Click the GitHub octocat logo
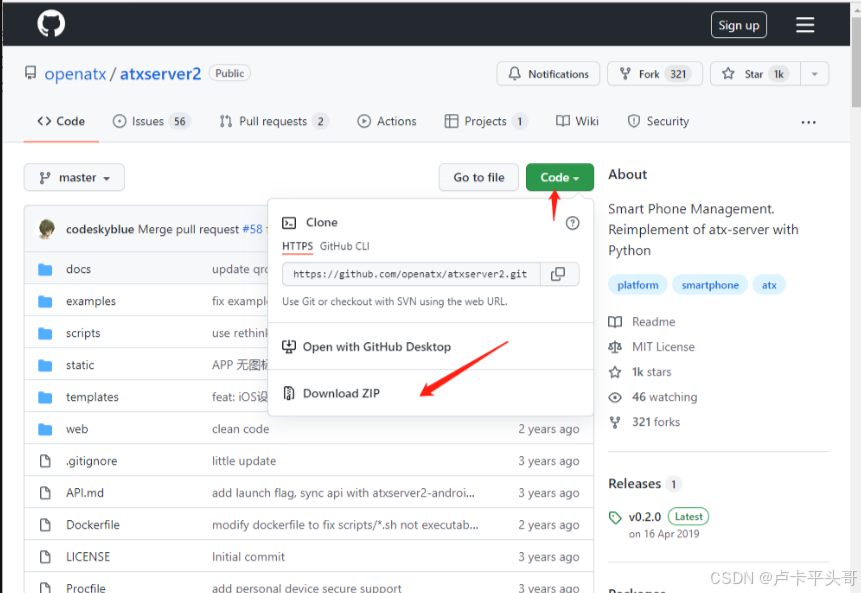 51,24
